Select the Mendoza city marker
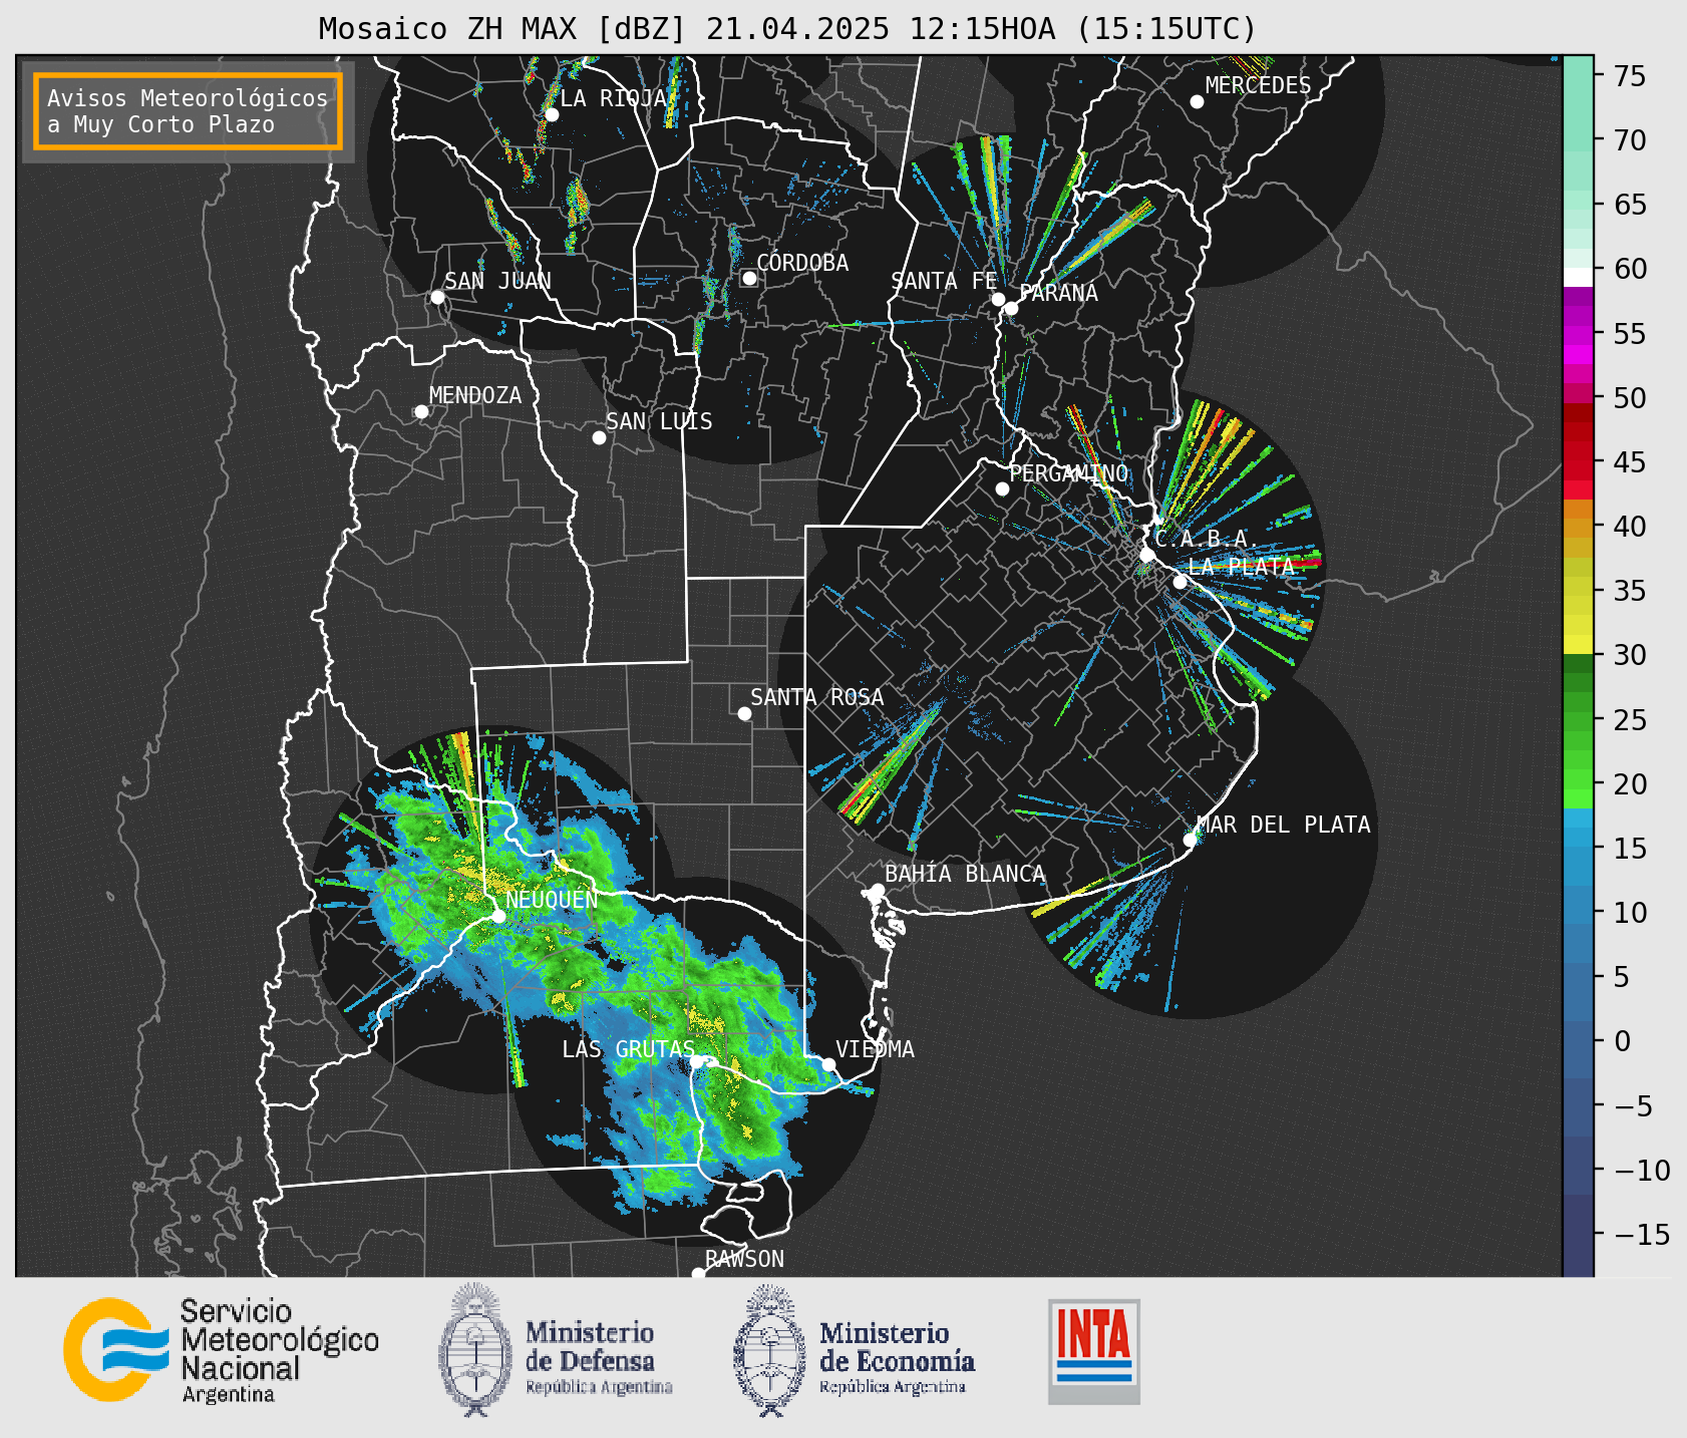1687x1438 pixels. (421, 412)
